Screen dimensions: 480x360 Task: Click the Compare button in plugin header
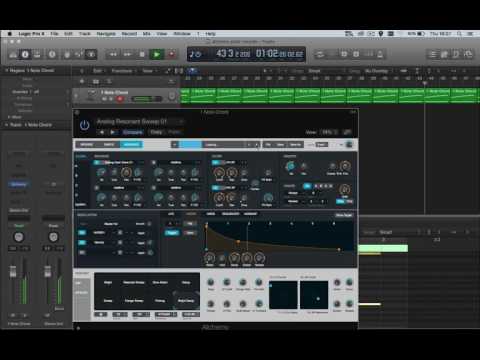point(133,132)
